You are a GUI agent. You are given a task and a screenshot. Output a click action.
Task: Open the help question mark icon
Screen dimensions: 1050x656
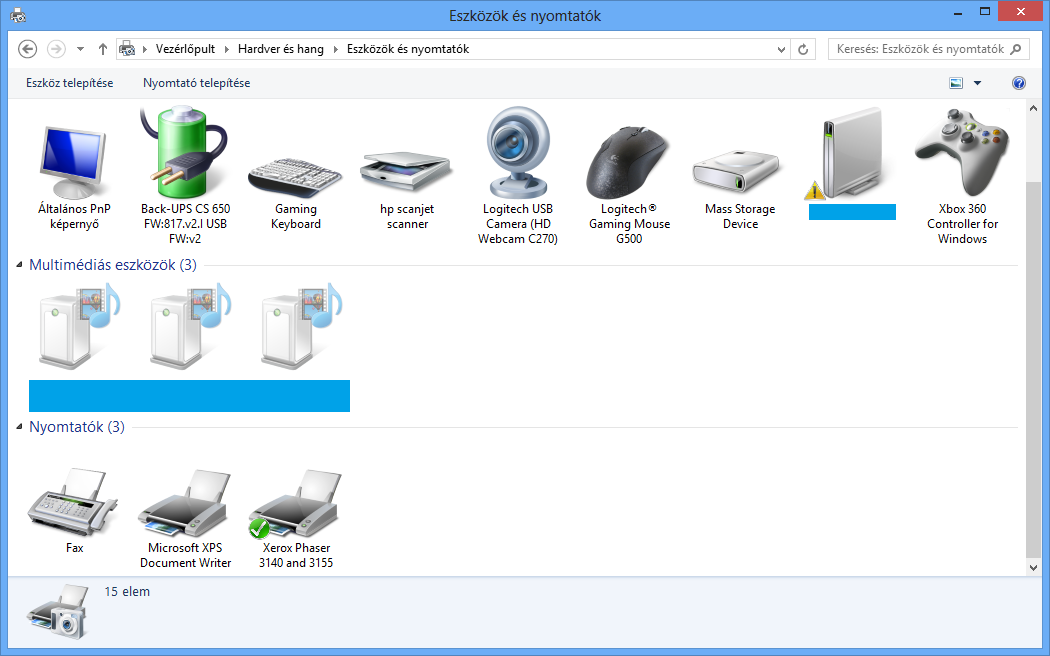[1019, 83]
